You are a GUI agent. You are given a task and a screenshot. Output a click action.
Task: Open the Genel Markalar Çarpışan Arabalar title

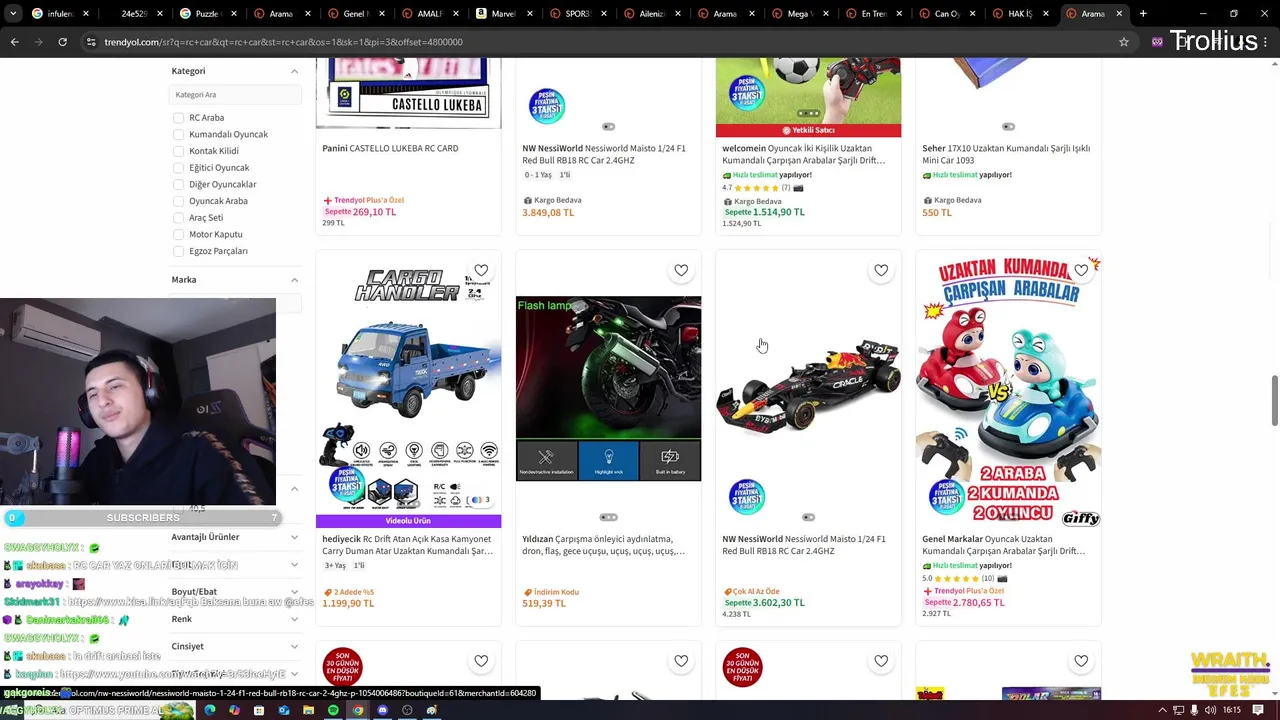click(1004, 545)
